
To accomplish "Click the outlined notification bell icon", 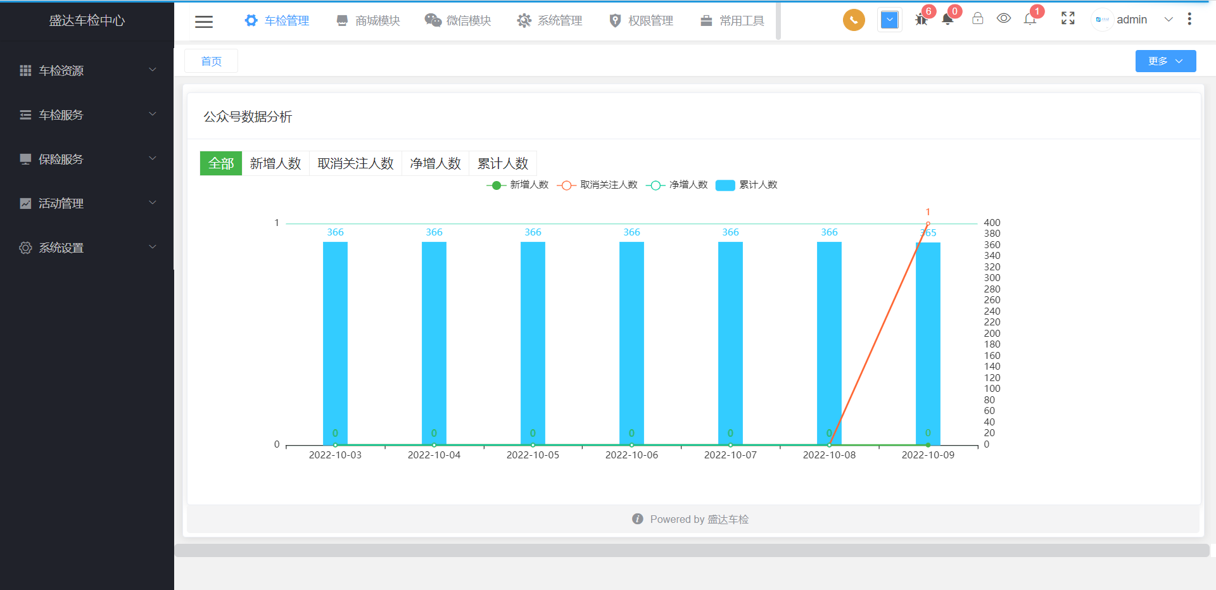I will pos(1029,20).
